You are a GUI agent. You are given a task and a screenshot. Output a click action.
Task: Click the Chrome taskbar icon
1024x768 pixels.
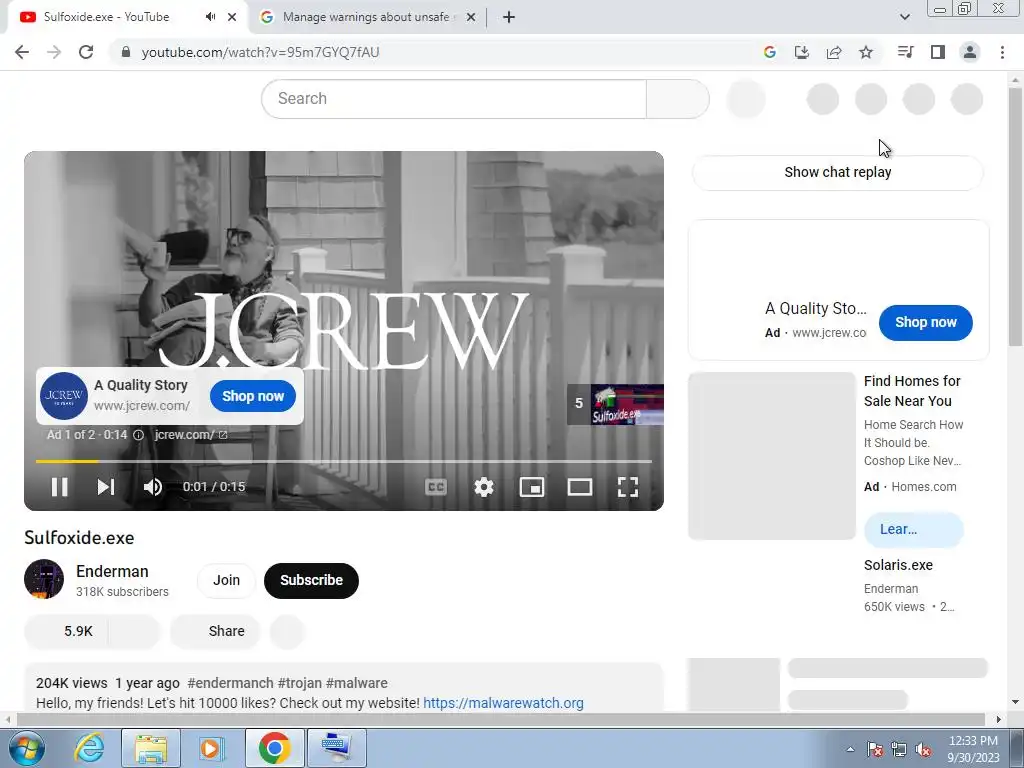274,748
